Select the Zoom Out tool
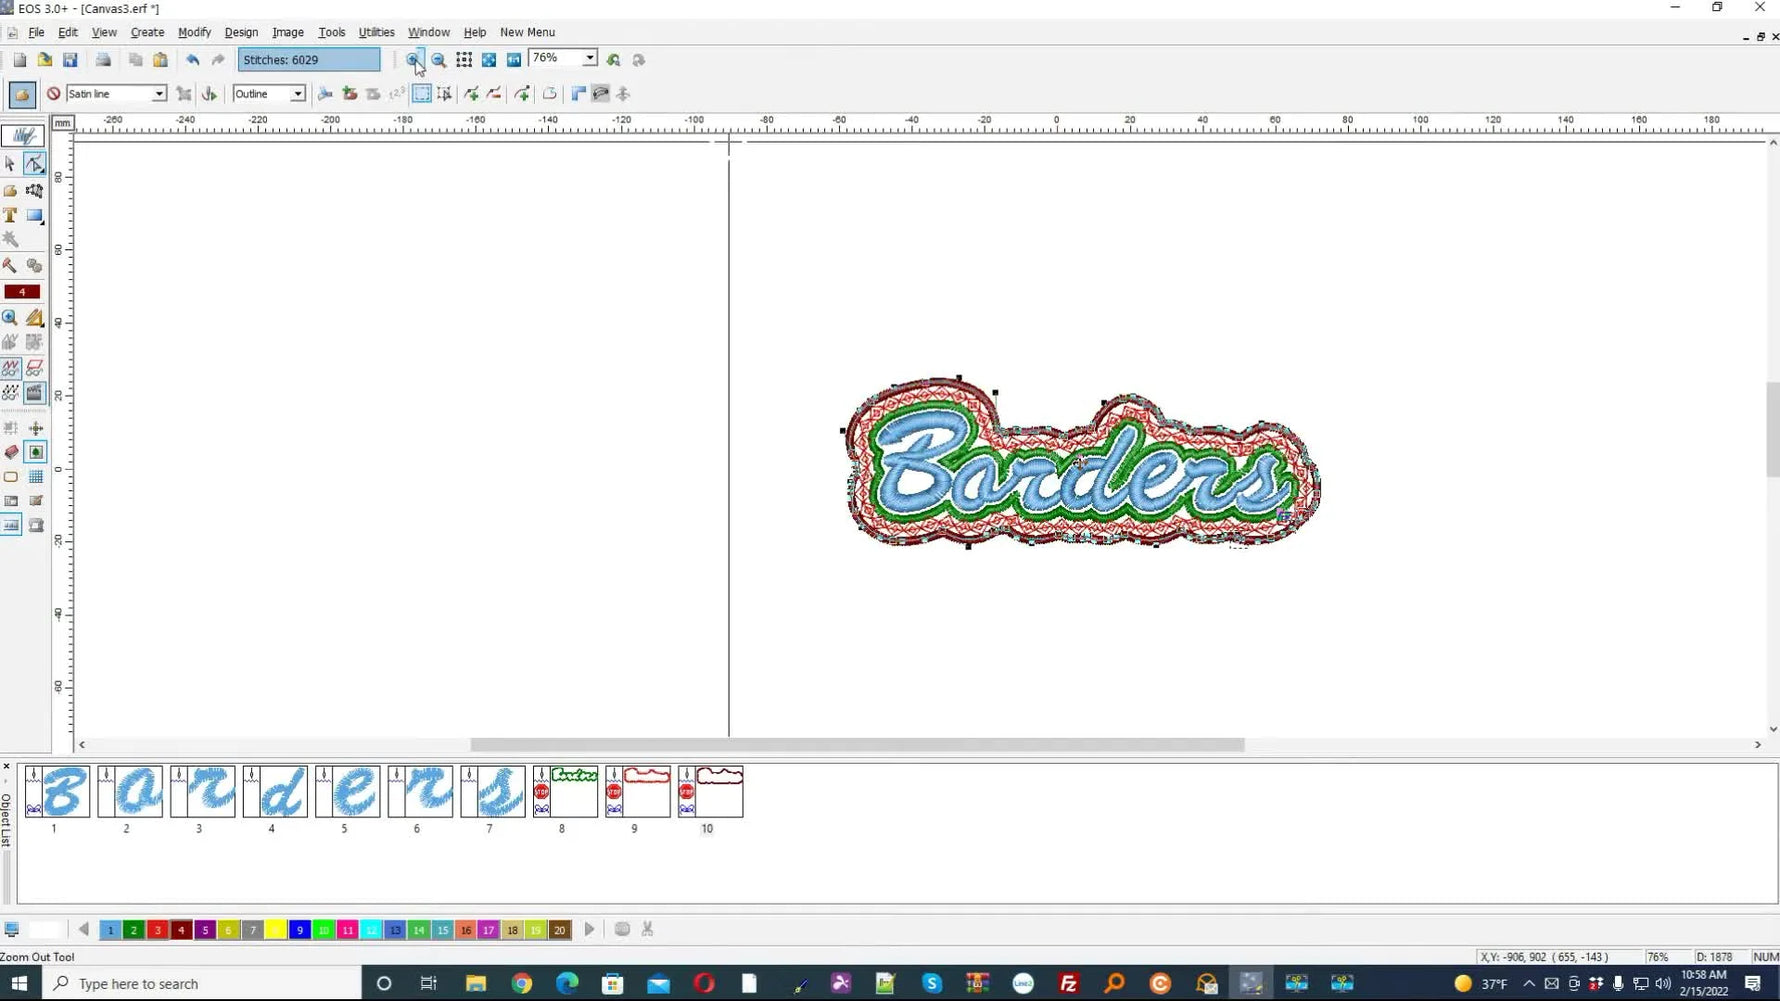This screenshot has width=1780, height=1001. click(438, 58)
